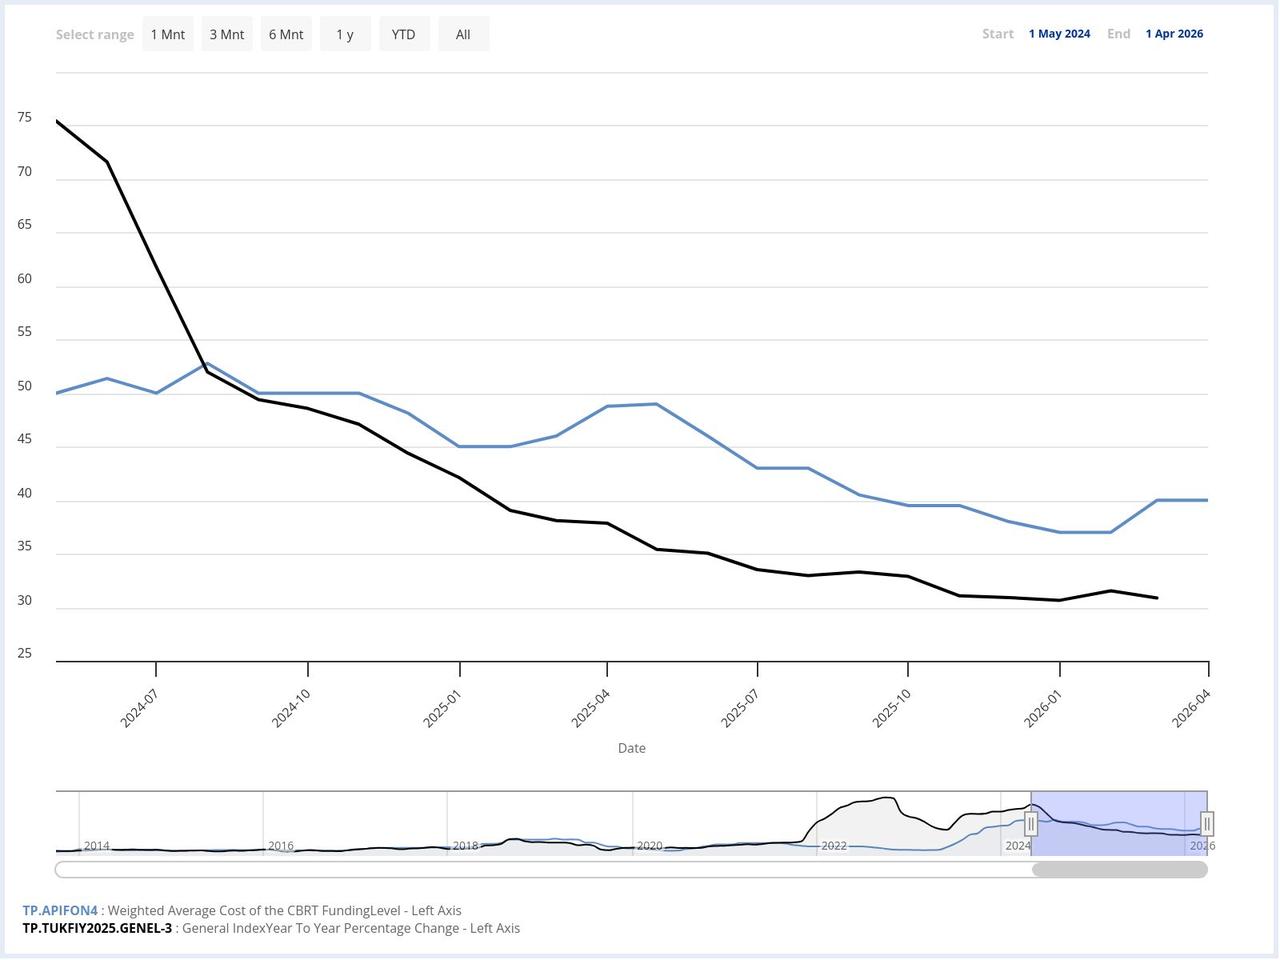Viewport: 1280px width, 960px height.
Task: Open the Start date "1 May 2024"
Action: point(1059,33)
